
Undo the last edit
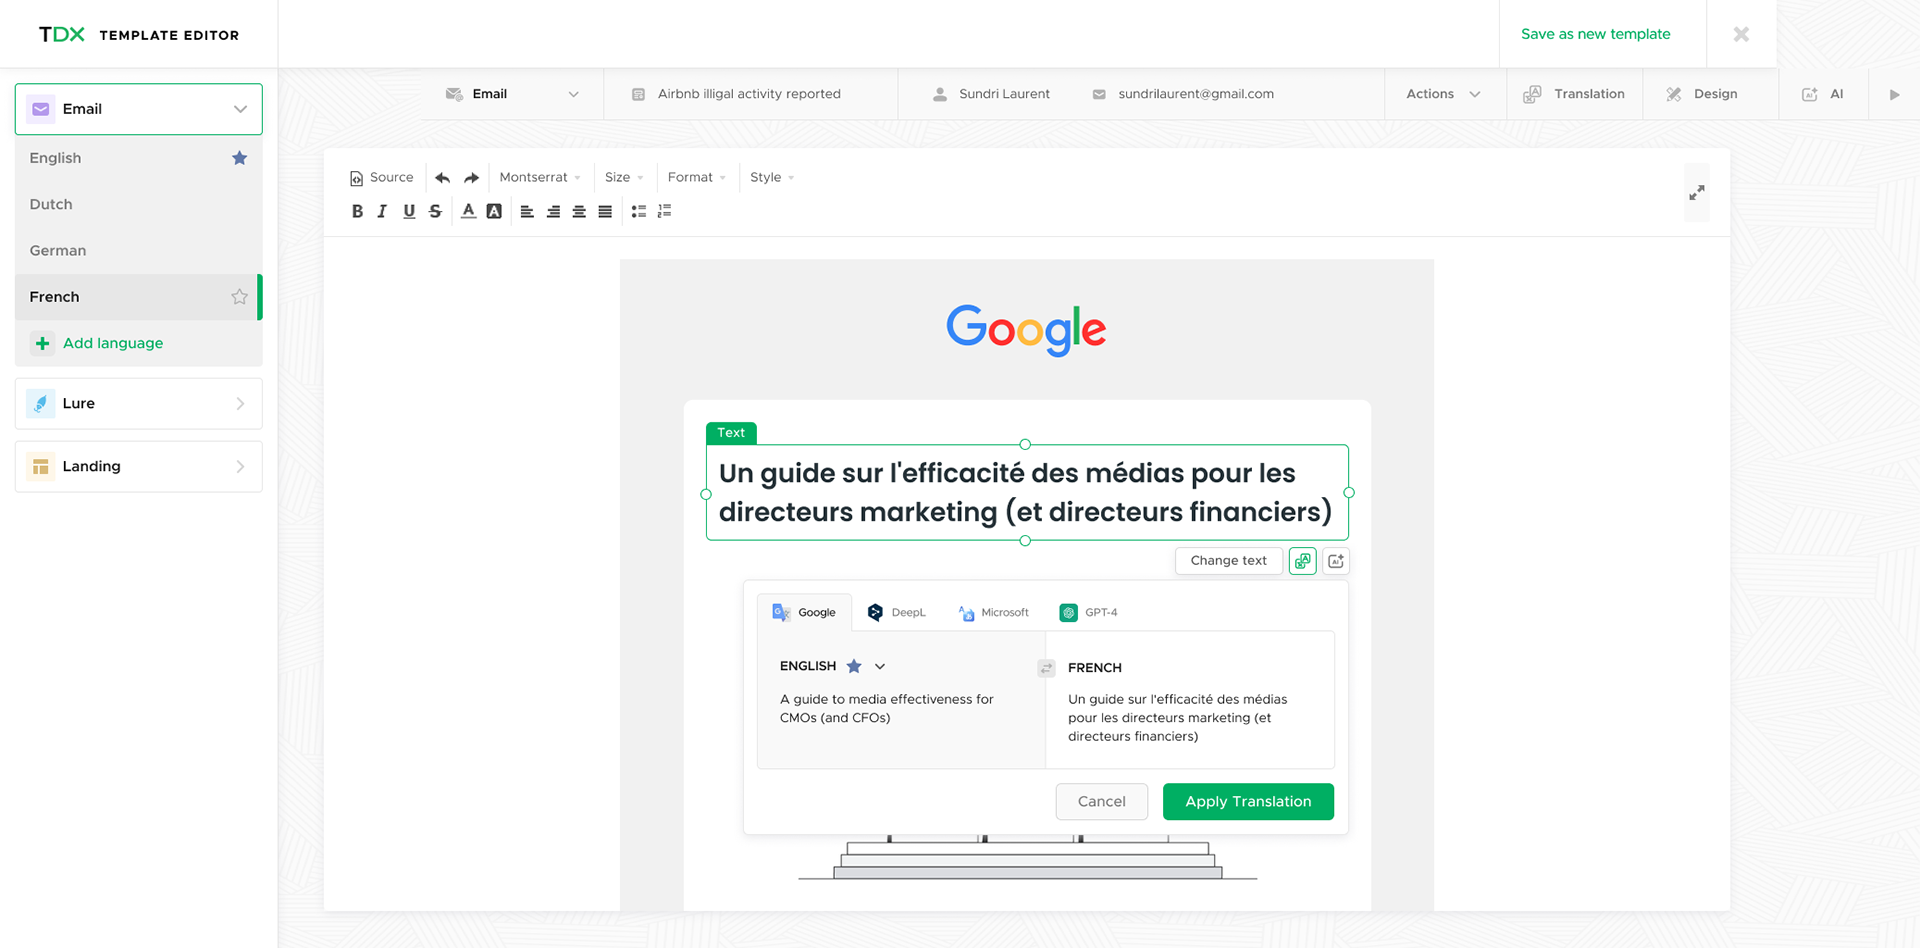(442, 177)
